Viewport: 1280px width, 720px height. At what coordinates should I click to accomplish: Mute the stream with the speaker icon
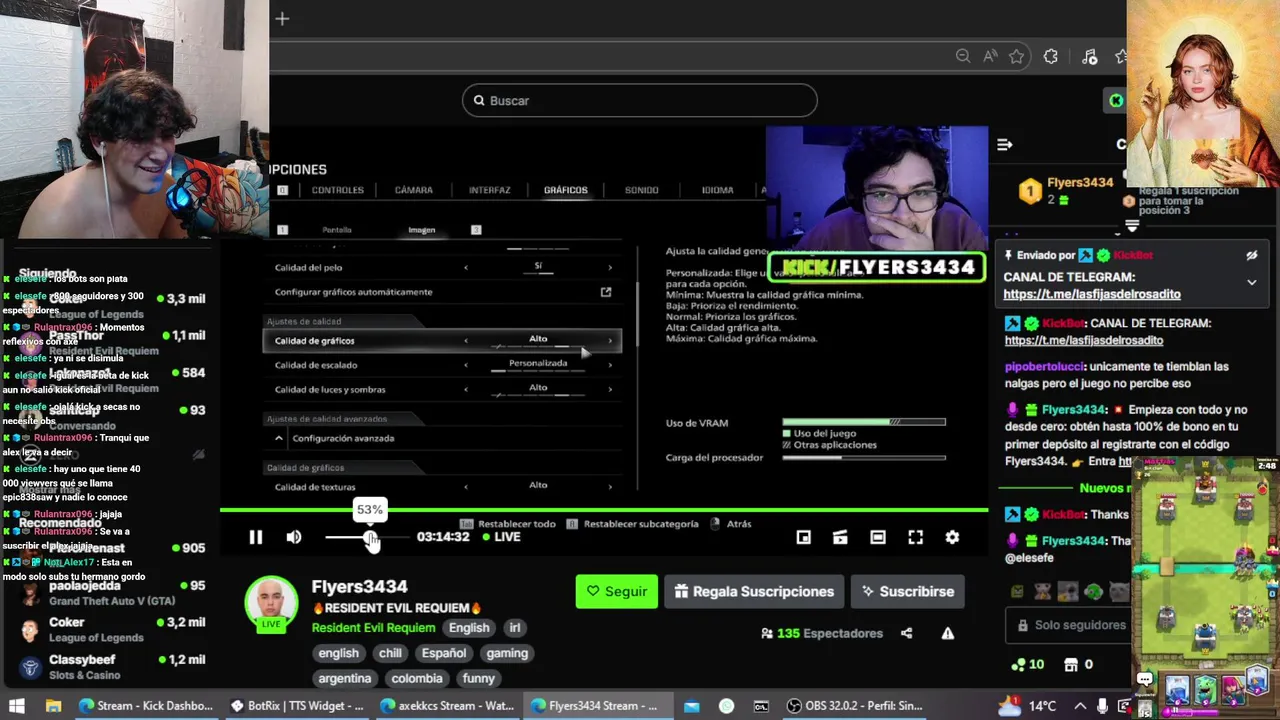coord(294,537)
